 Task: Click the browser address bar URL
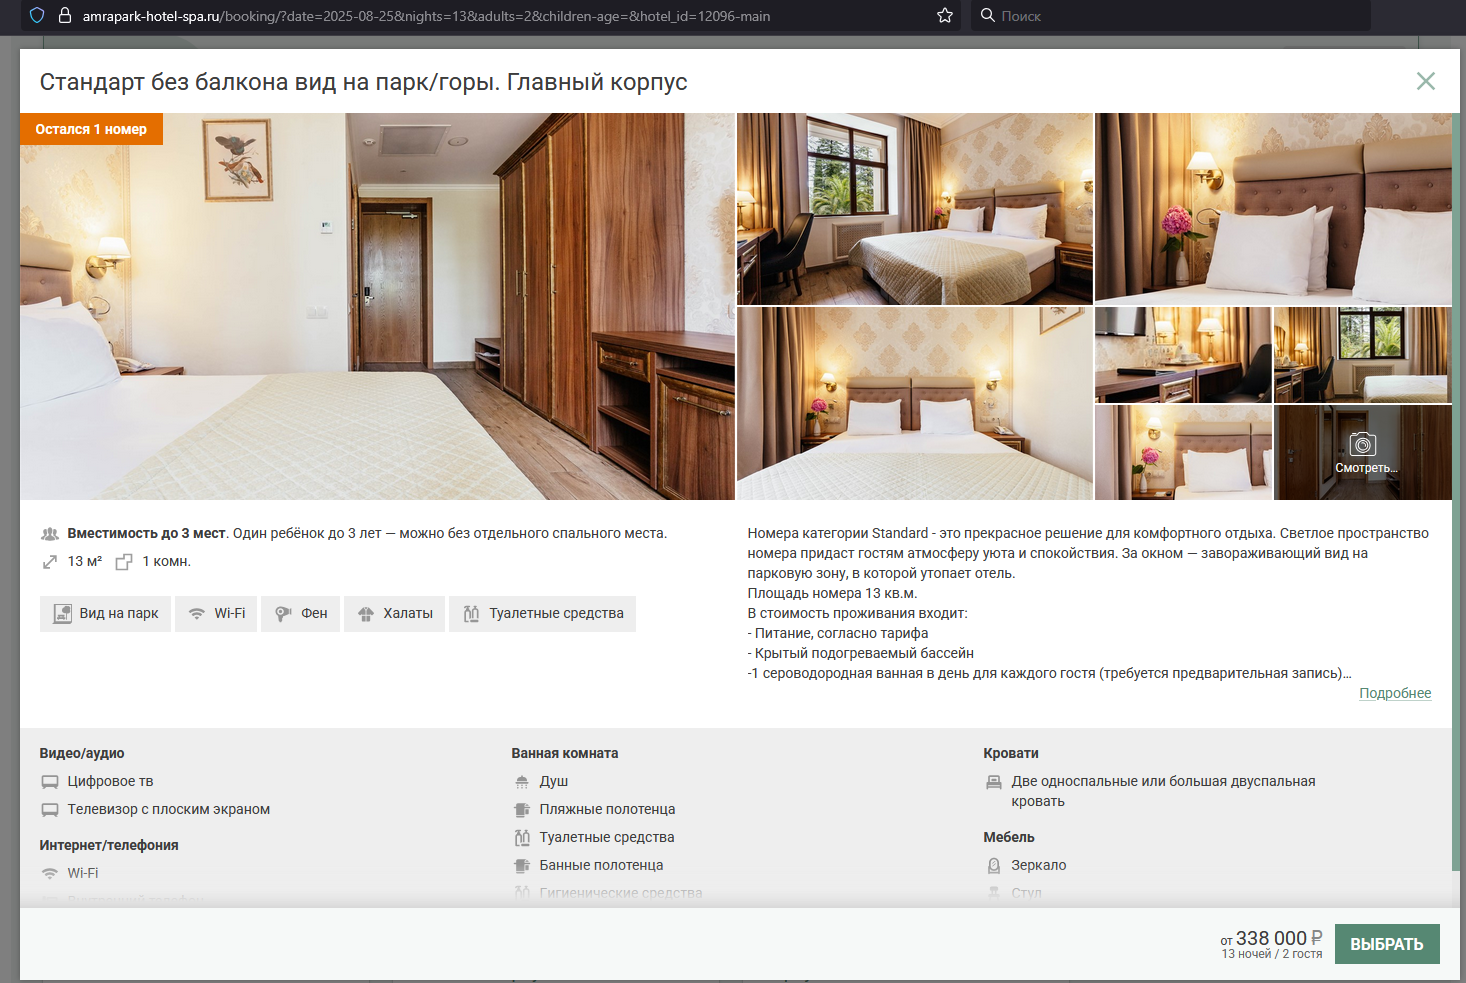pos(426,16)
